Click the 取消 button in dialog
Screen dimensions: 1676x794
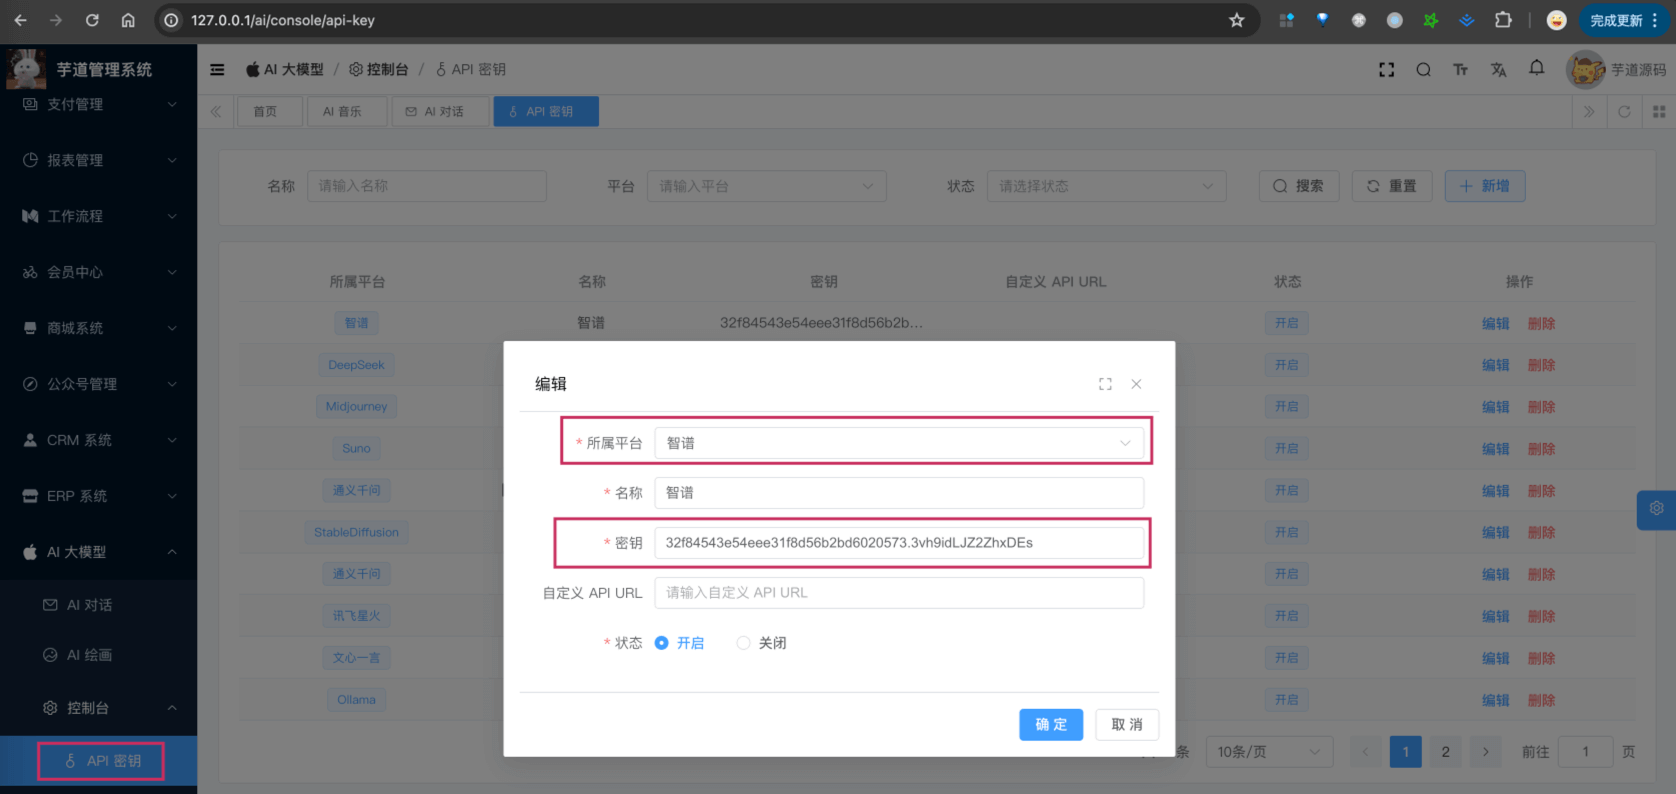tap(1127, 725)
